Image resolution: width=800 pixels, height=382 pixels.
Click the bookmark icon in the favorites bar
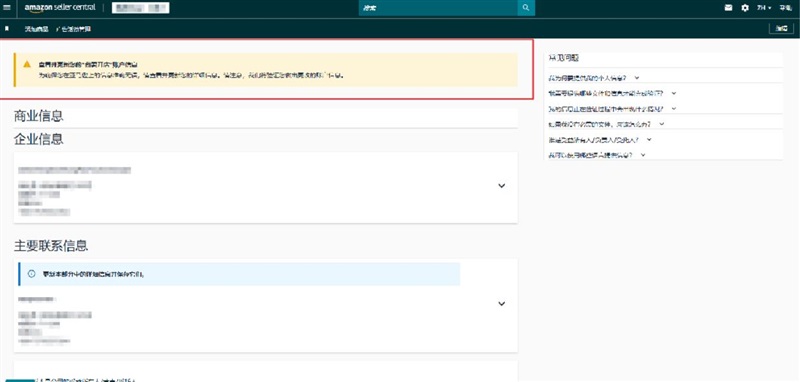(7, 29)
